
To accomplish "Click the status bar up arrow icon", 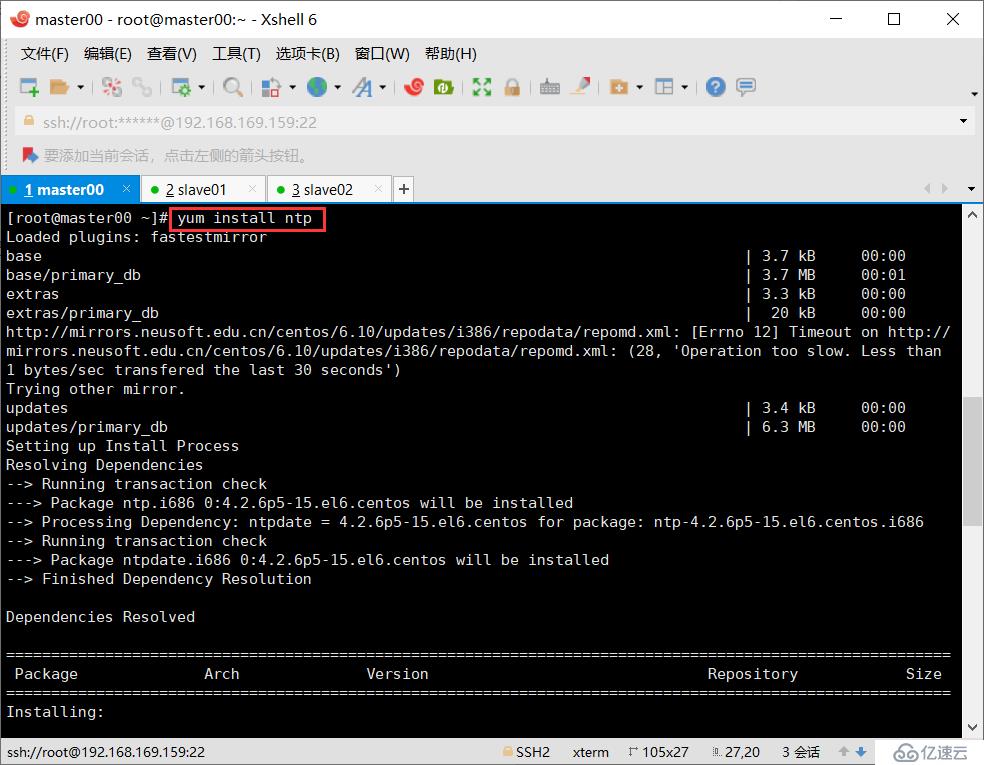I will tap(843, 751).
